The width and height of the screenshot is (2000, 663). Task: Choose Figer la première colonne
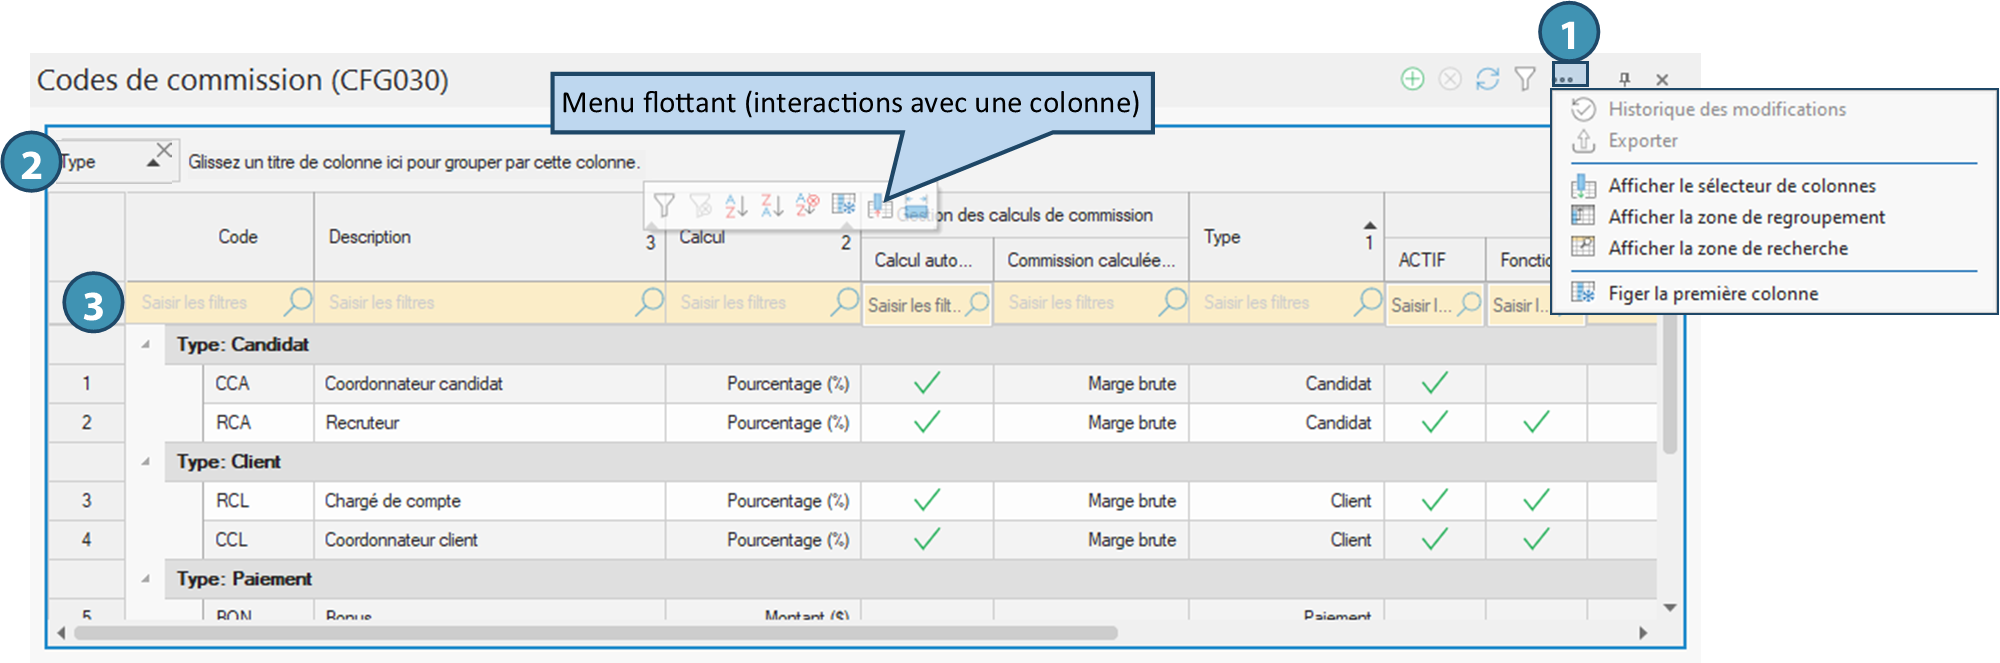[x=1712, y=293]
